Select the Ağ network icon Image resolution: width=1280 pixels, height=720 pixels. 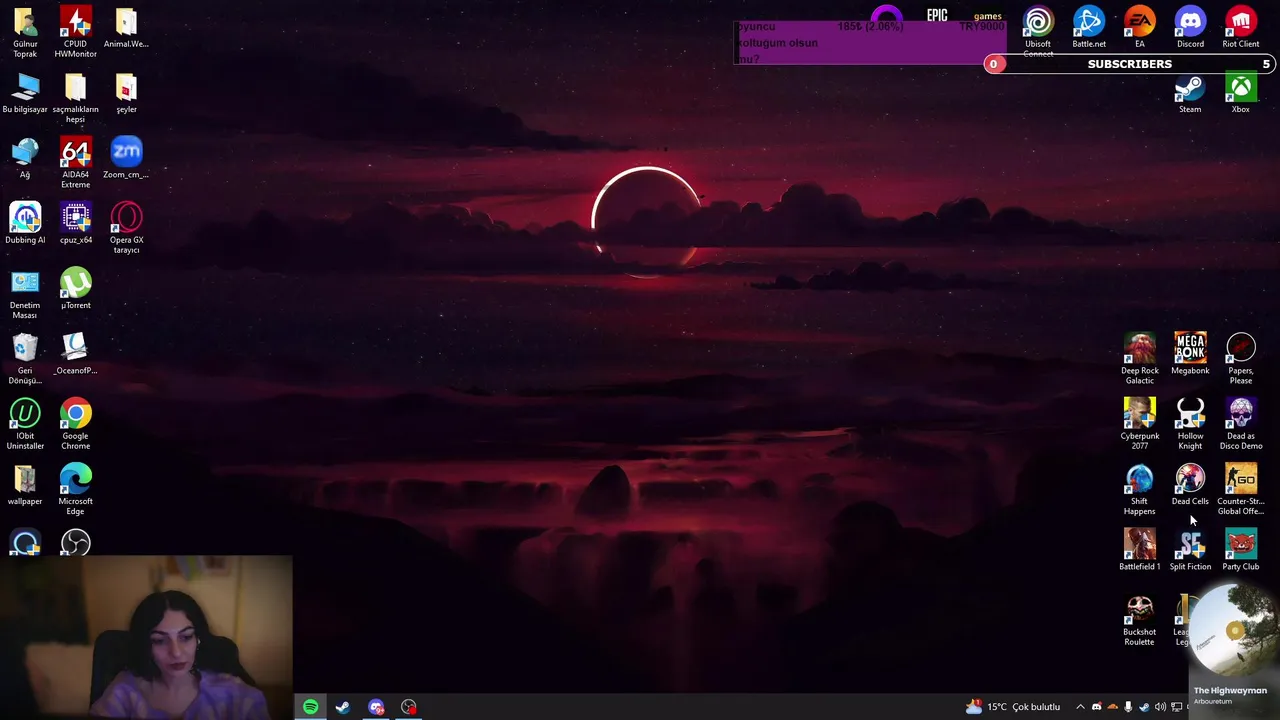tap(25, 158)
